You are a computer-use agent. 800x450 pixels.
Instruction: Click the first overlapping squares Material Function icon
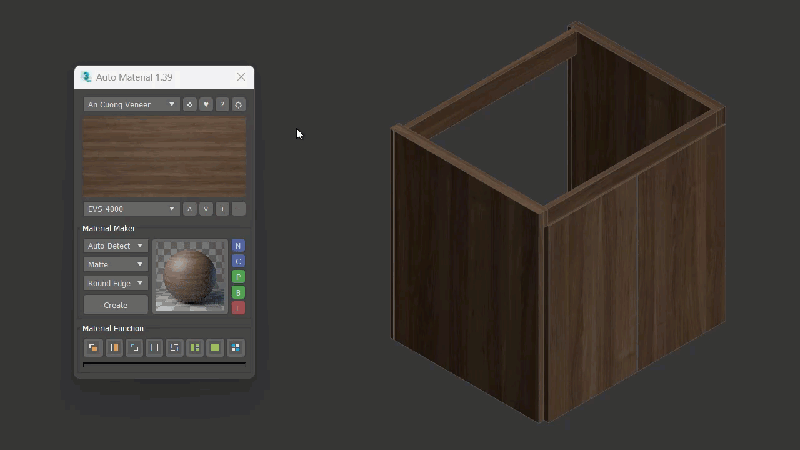pyautogui.click(x=93, y=348)
